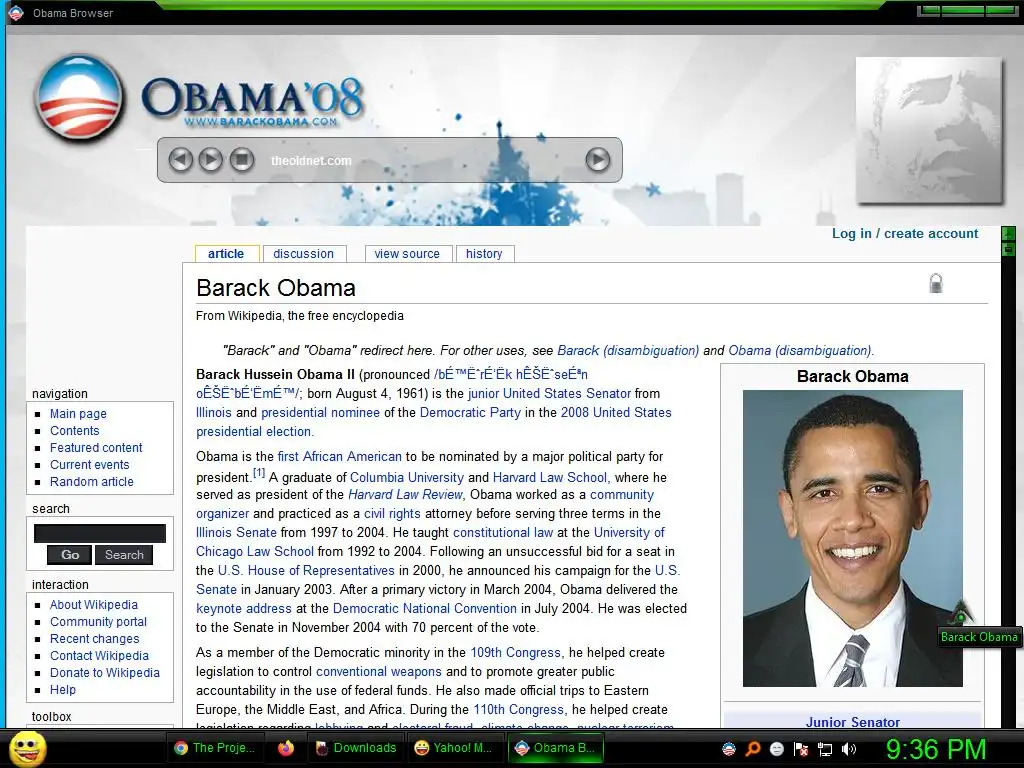Viewport: 1024px width, 768px height.
Task: Click the smiley face start button
Action: pyautogui.click(x=27, y=748)
